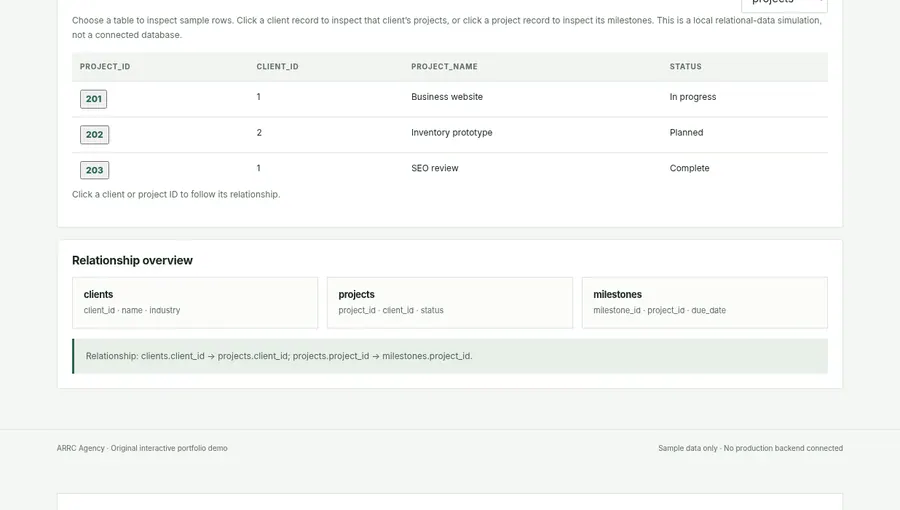Select the milestones relationship card
The image size is (900, 510).
point(705,303)
